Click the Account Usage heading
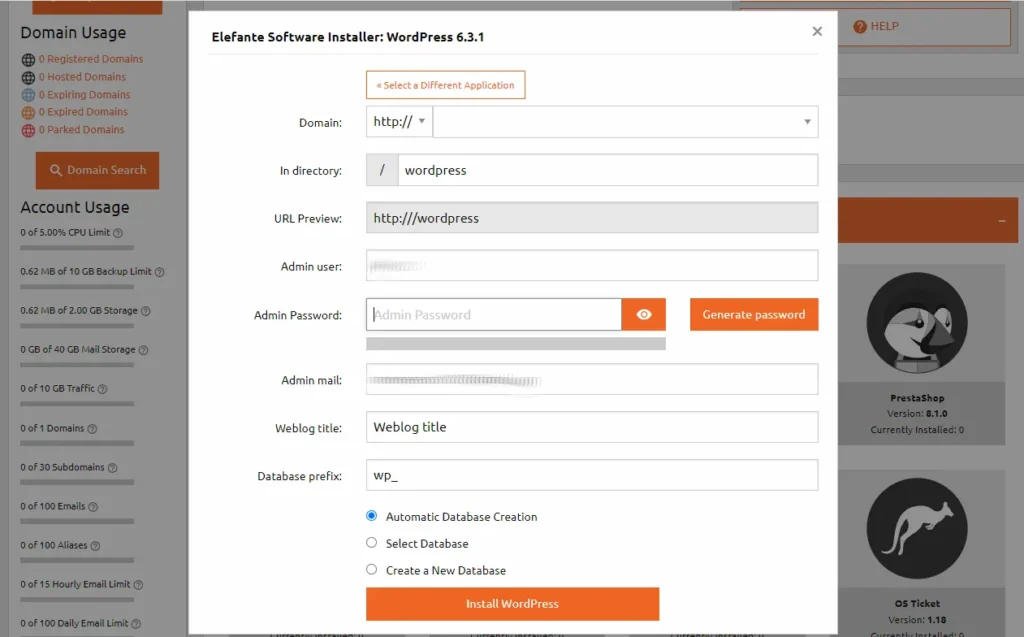The height and width of the screenshot is (637, 1024). pyautogui.click(x=74, y=208)
